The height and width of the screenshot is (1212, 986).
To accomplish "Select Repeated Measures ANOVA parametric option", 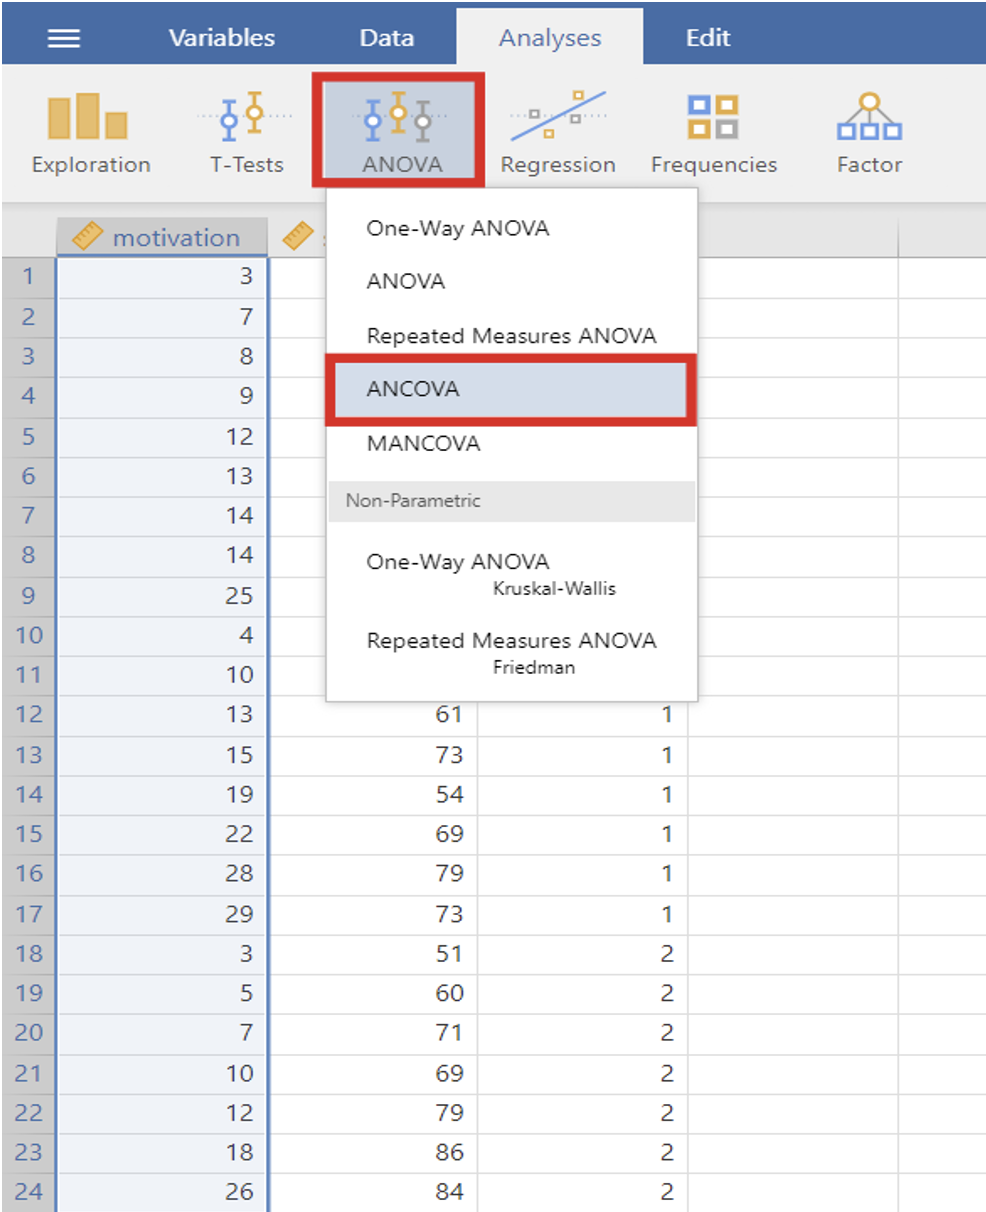I will (x=511, y=336).
